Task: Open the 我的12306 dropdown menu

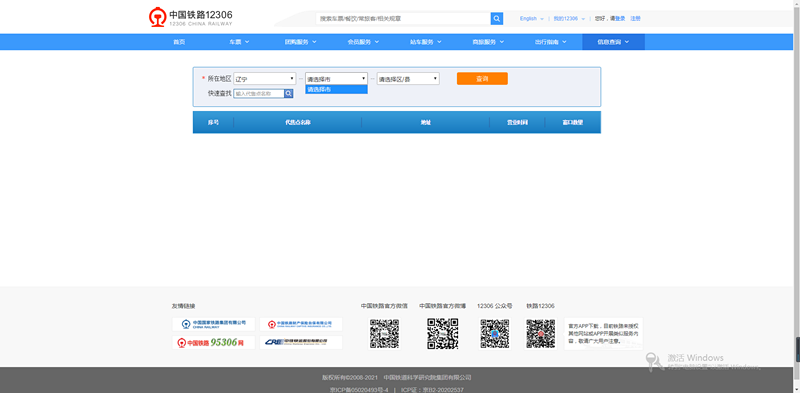Action: pos(569,18)
